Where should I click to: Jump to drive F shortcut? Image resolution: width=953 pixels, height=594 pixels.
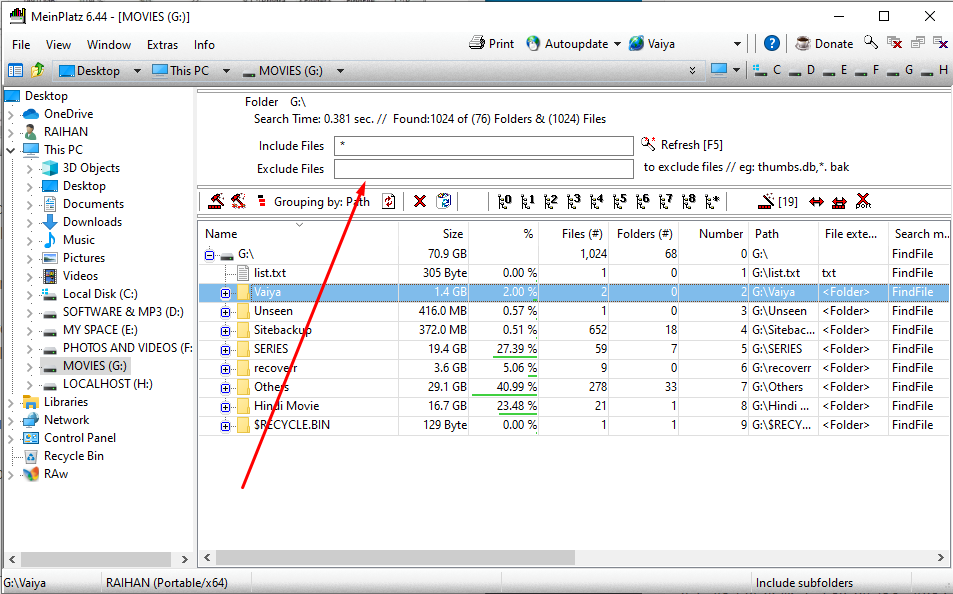[x=867, y=70]
